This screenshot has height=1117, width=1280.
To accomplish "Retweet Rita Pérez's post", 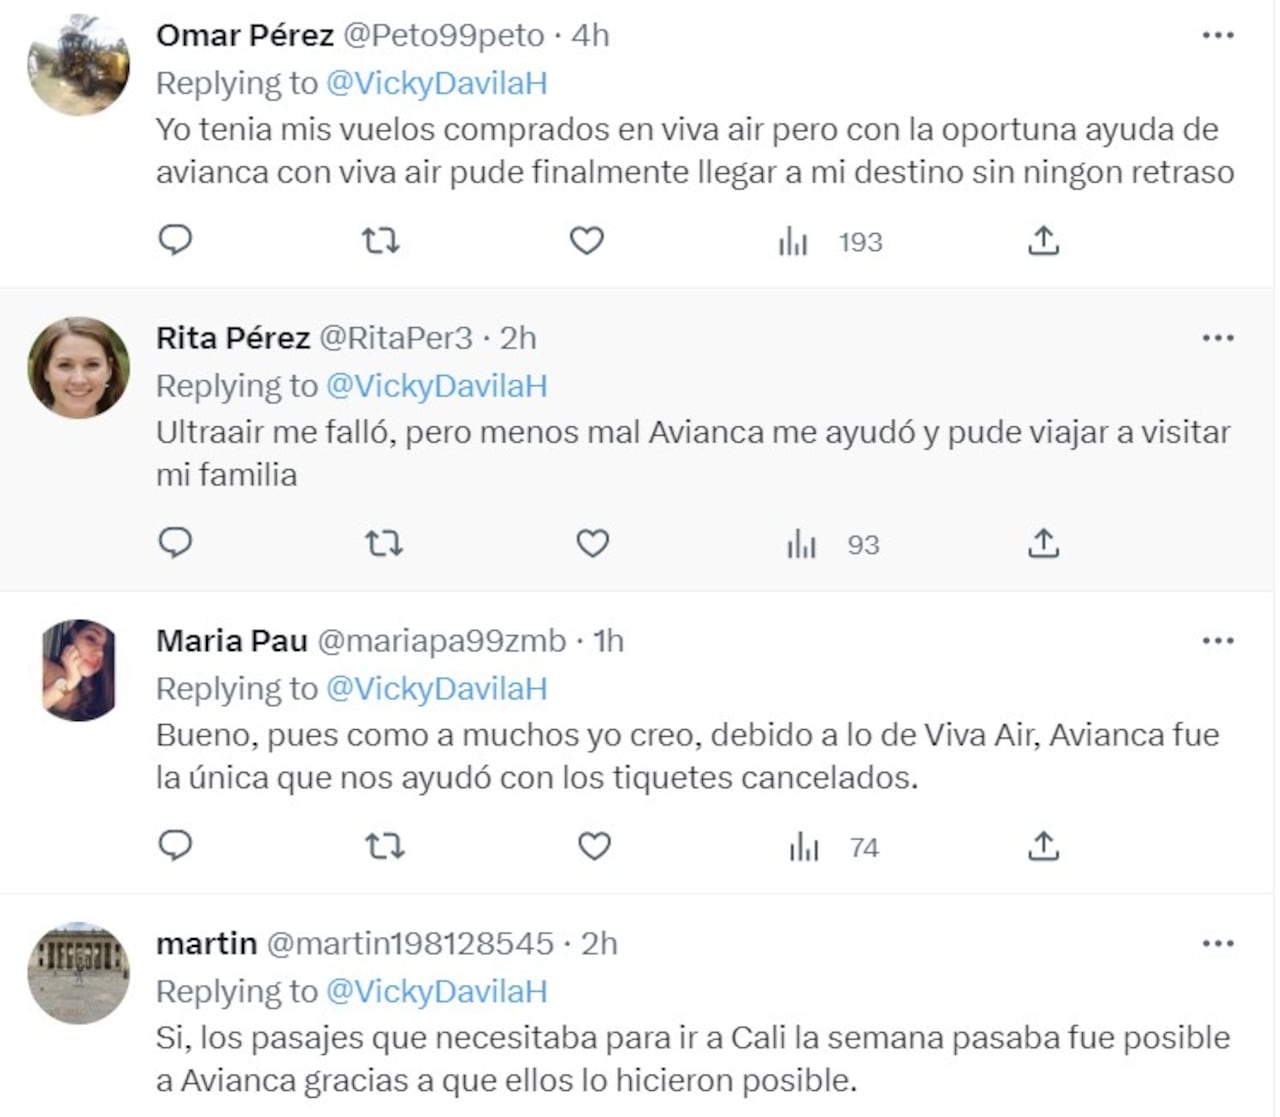I will click(383, 543).
